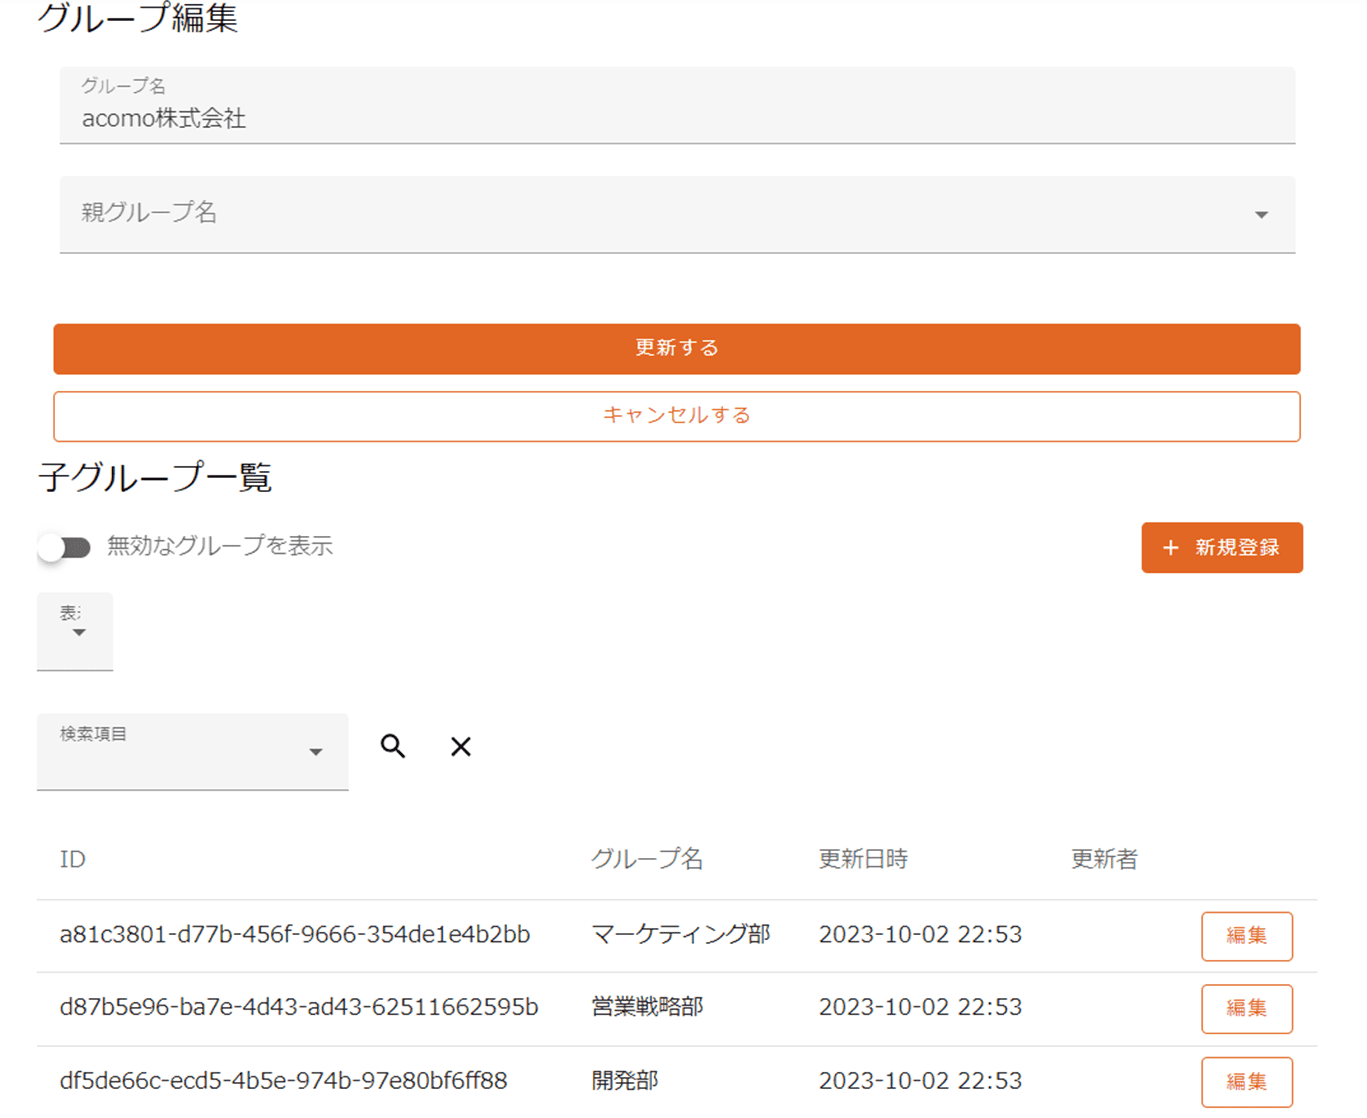Sort by 更新日時 column header
The image size is (1367, 1118).
point(863,859)
